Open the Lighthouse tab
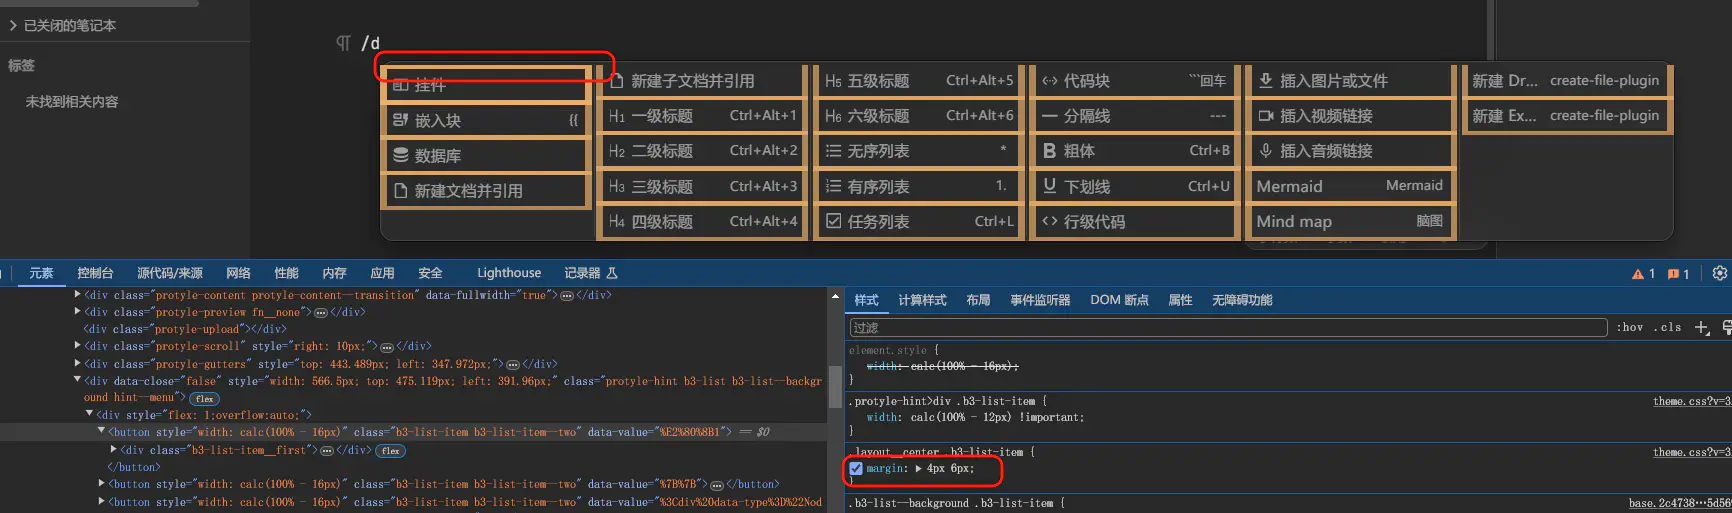Image resolution: width=1732 pixels, height=513 pixels. pos(509,273)
